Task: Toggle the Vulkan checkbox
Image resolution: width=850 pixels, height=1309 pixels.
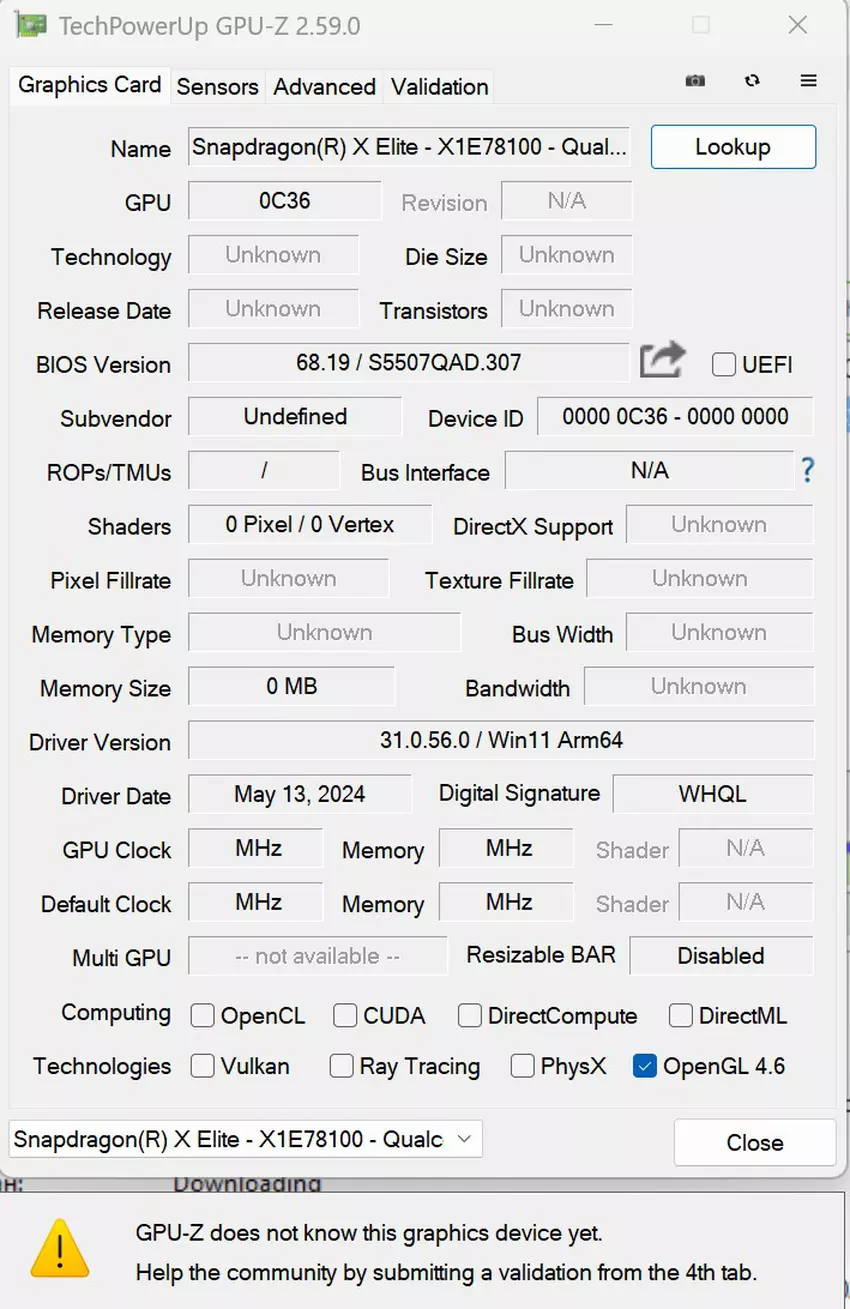Action: (x=203, y=1066)
